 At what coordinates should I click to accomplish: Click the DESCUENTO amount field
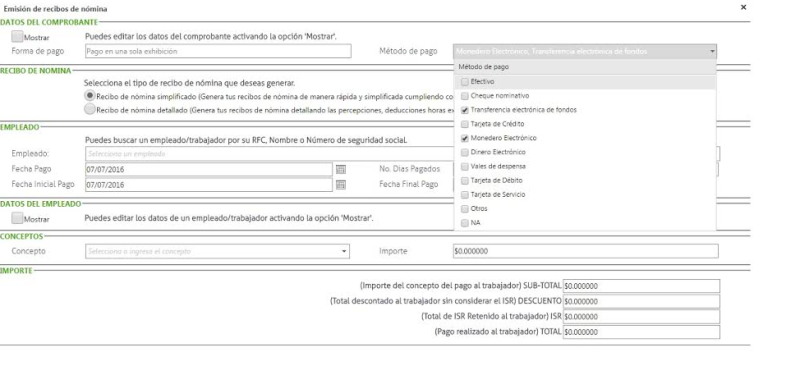641,301
